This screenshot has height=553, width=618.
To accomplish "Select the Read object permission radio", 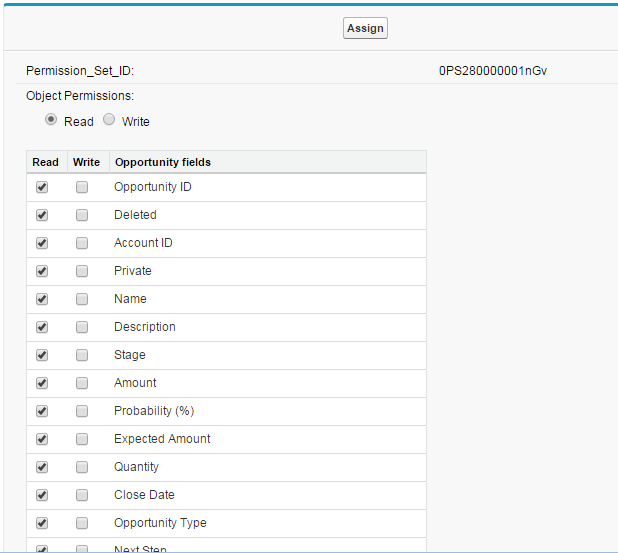I will tap(51, 120).
